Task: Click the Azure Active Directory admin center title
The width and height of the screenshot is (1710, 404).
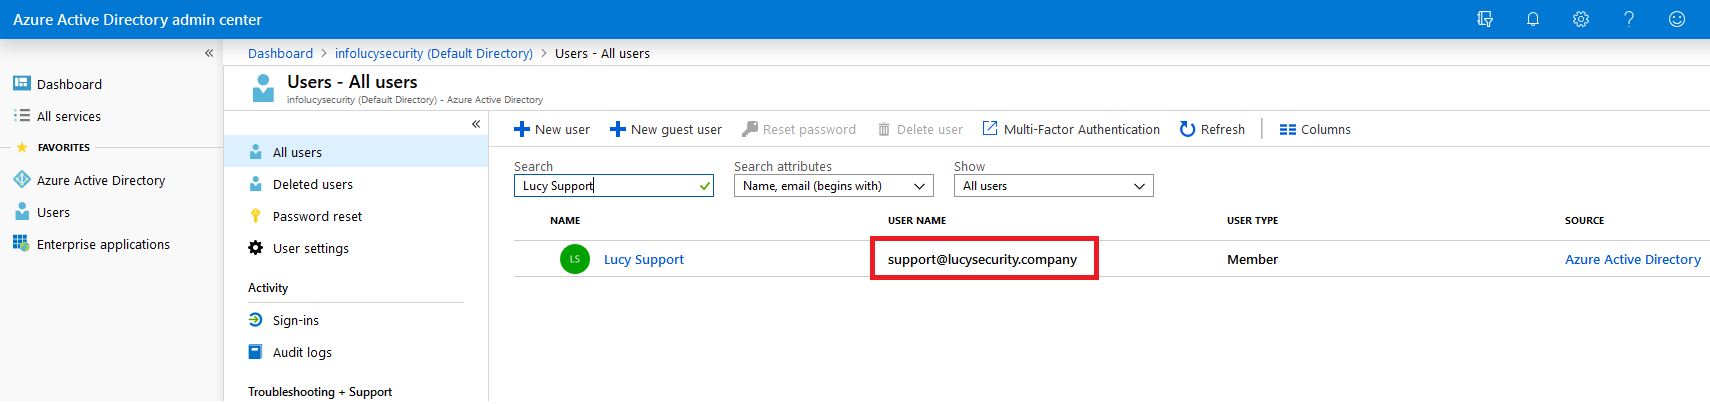Action: click(x=137, y=19)
